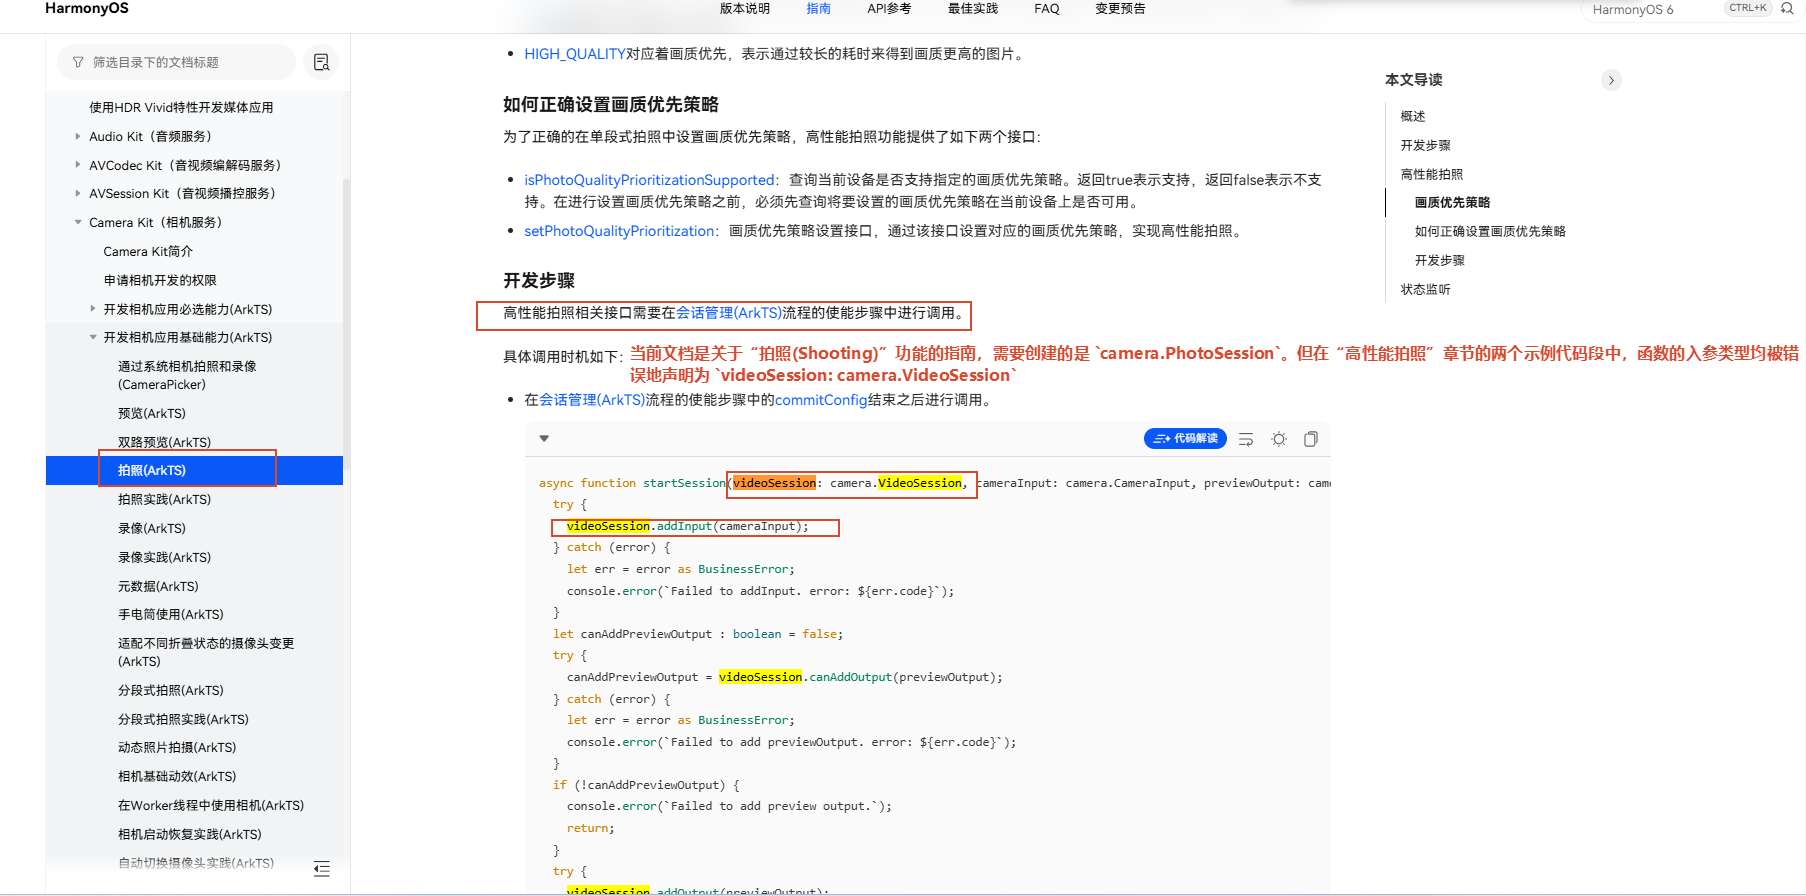The width and height of the screenshot is (1806, 896).
Task: Click the document list icon beside filter box
Action: click(x=321, y=62)
